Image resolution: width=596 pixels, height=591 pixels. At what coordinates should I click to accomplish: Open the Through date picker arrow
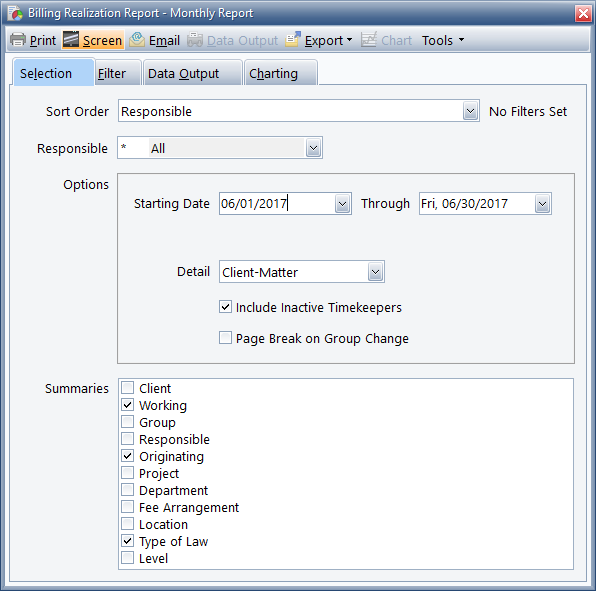click(542, 204)
